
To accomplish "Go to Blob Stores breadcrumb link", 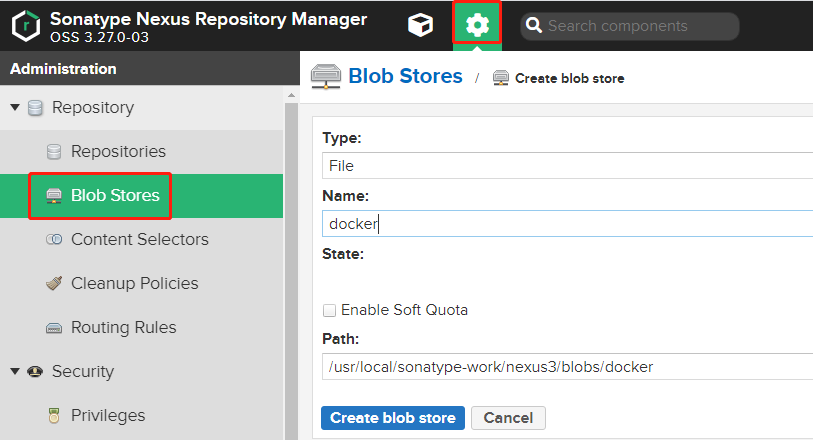I will click(x=405, y=76).
